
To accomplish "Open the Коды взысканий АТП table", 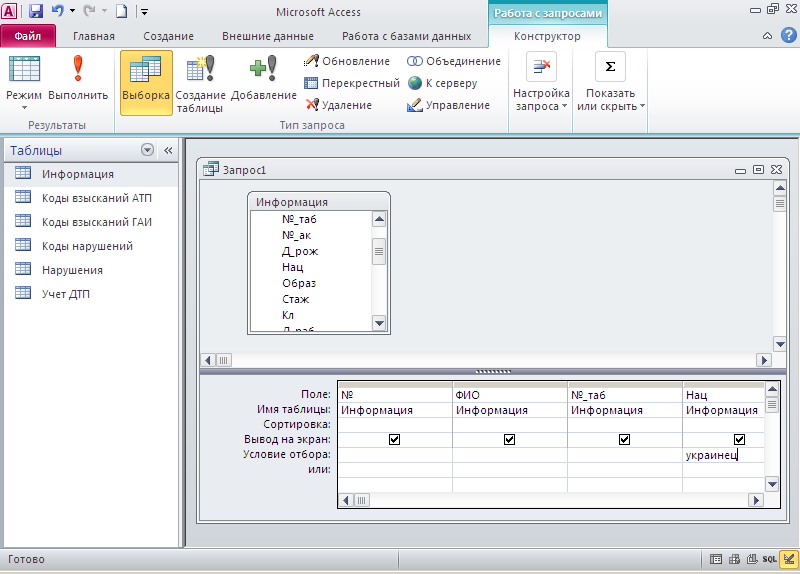I will tap(91, 198).
